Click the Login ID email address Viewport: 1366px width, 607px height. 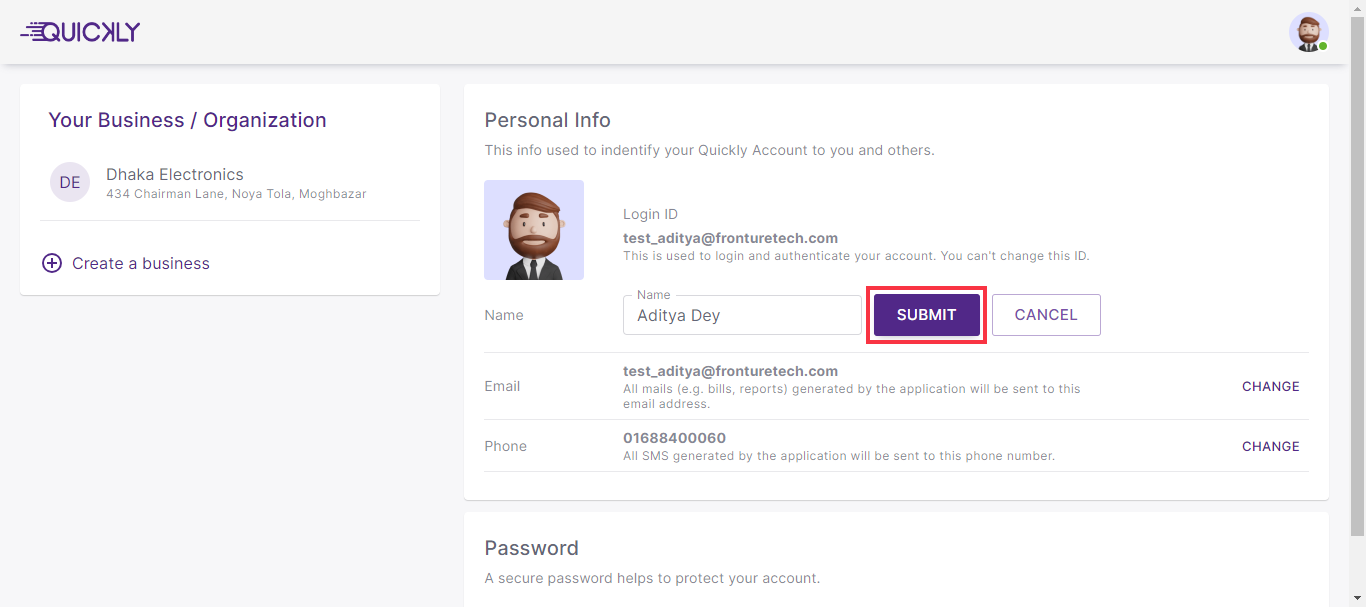point(730,238)
